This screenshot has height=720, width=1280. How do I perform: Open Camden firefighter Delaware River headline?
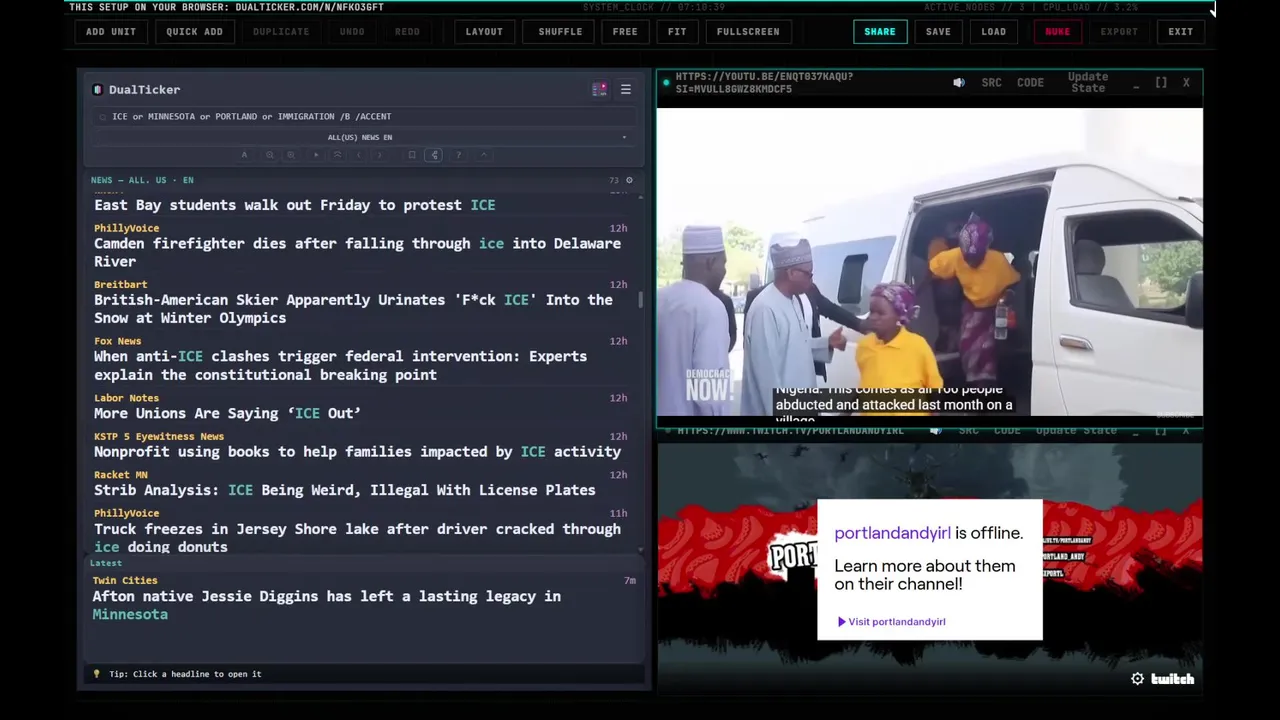click(357, 252)
